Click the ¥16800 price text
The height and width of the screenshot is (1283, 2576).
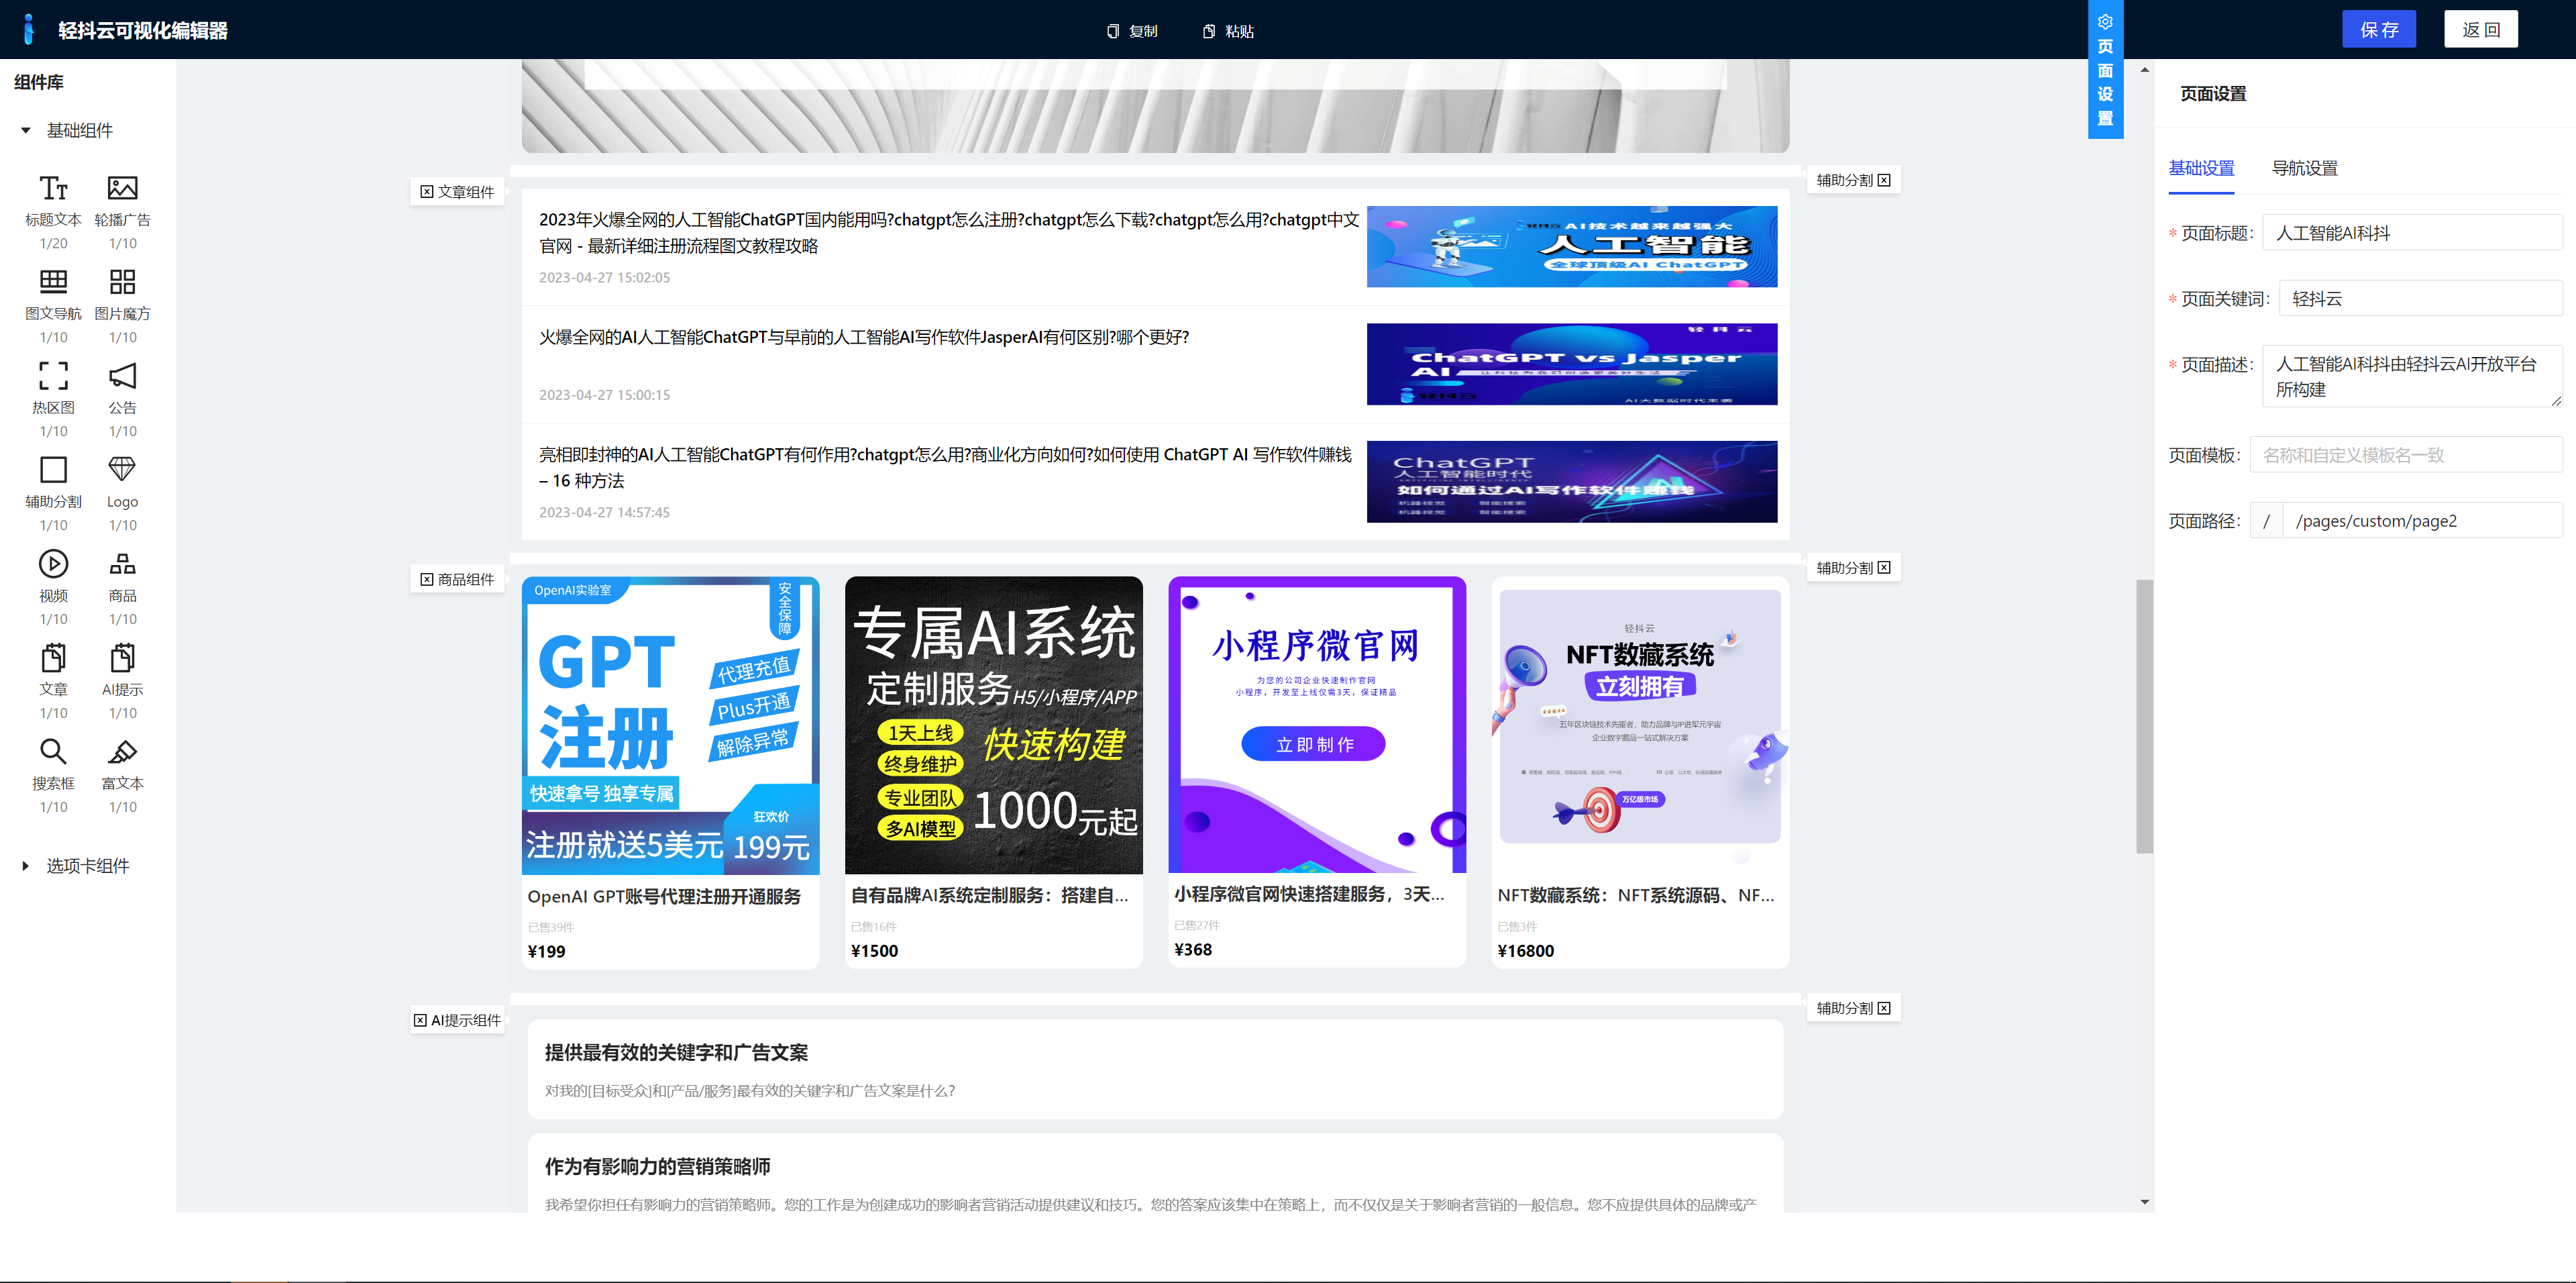tap(1525, 951)
